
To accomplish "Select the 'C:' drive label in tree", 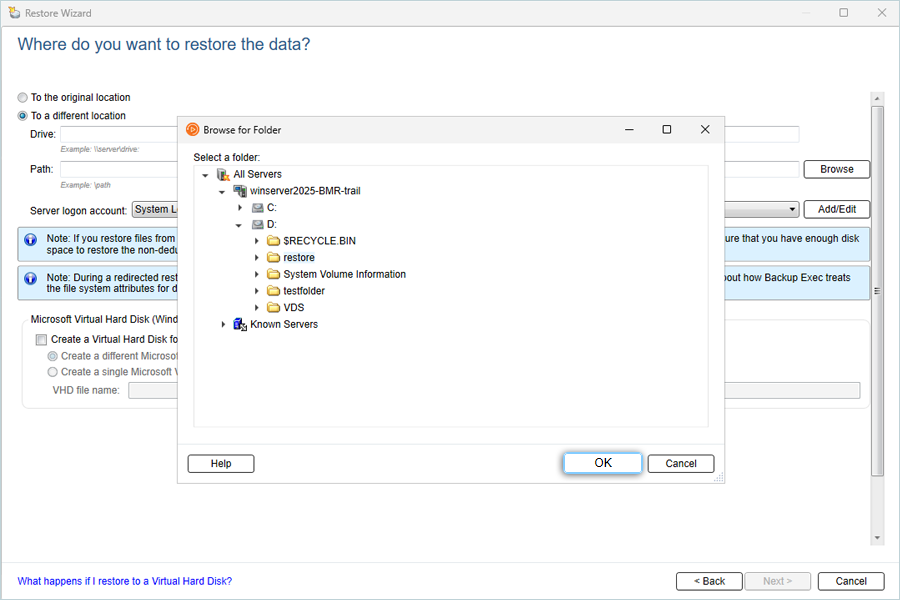I will pyautogui.click(x=271, y=207).
